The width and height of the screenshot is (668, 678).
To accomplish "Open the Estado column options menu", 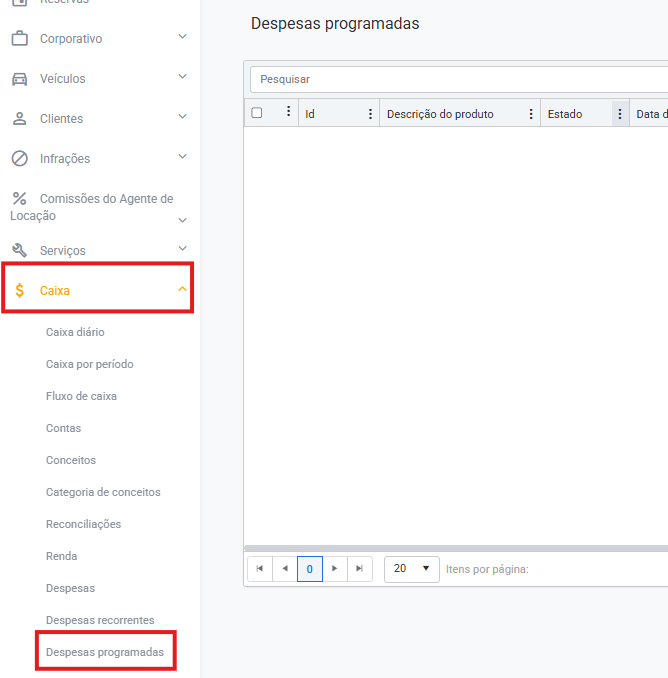I will click(x=620, y=114).
